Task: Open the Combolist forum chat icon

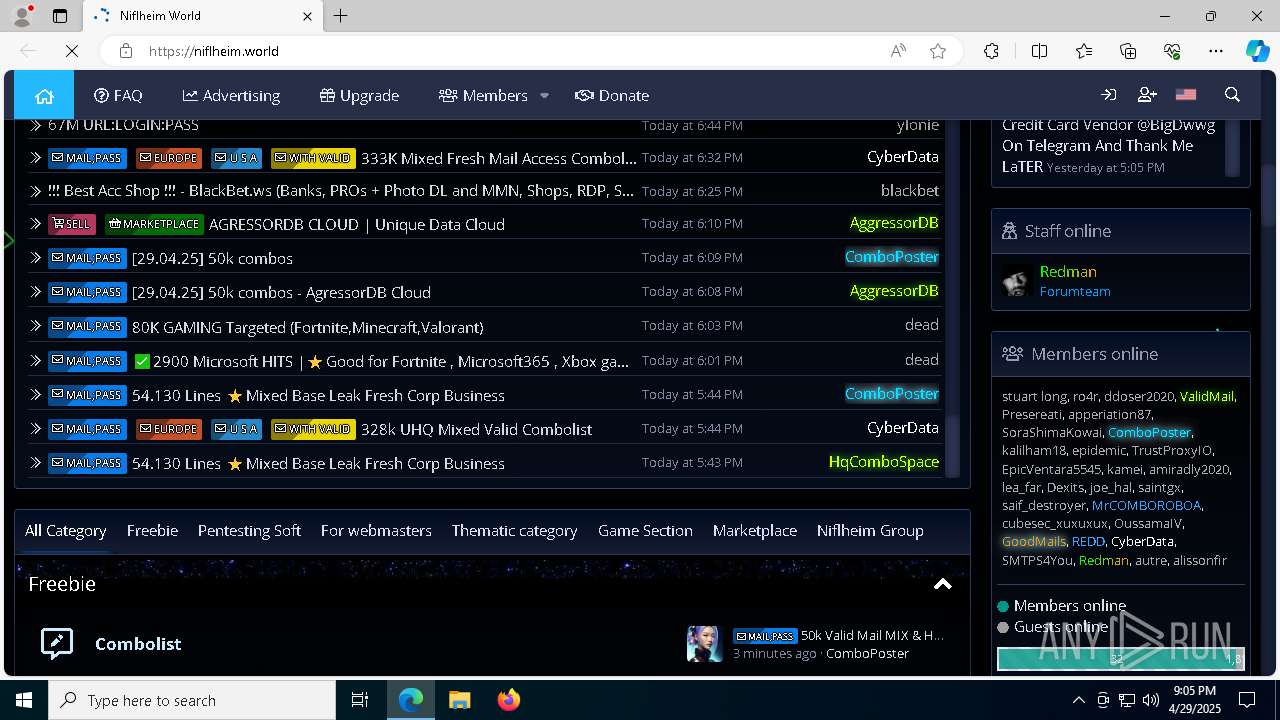Action: coord(57,643)
